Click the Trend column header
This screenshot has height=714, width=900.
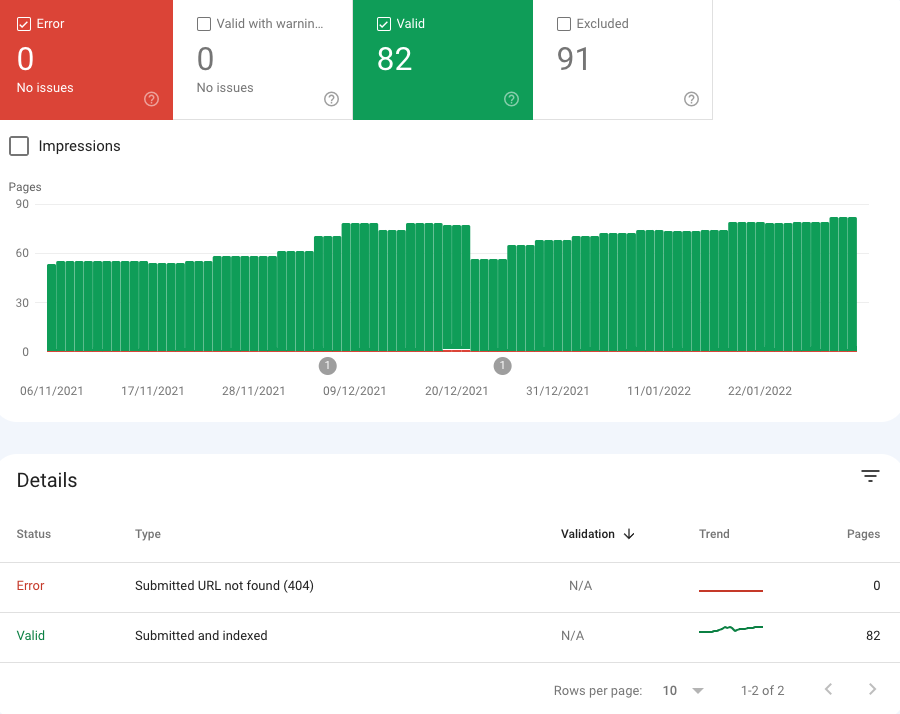714,534
